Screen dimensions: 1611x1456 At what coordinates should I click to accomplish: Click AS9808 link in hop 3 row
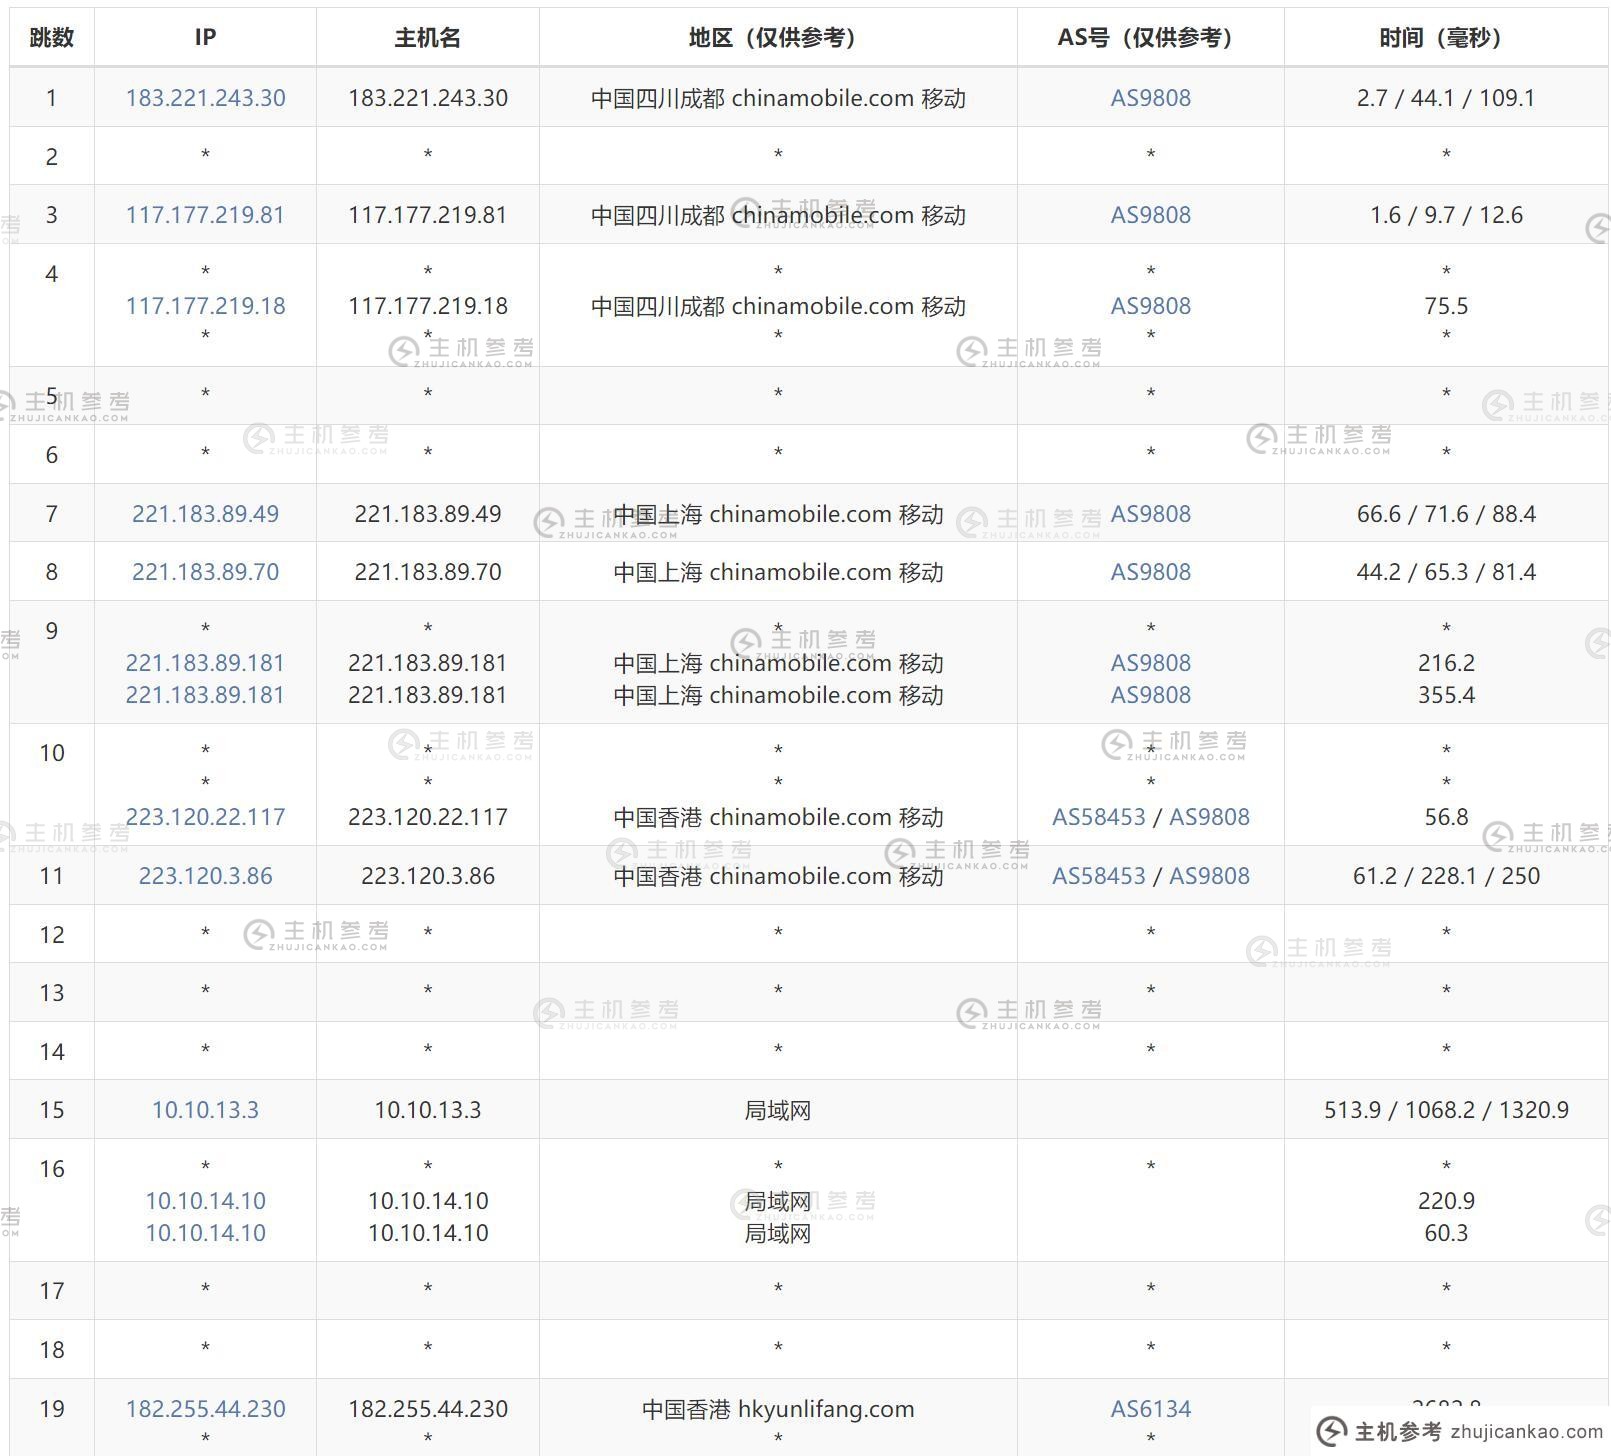pos(1150,215)
